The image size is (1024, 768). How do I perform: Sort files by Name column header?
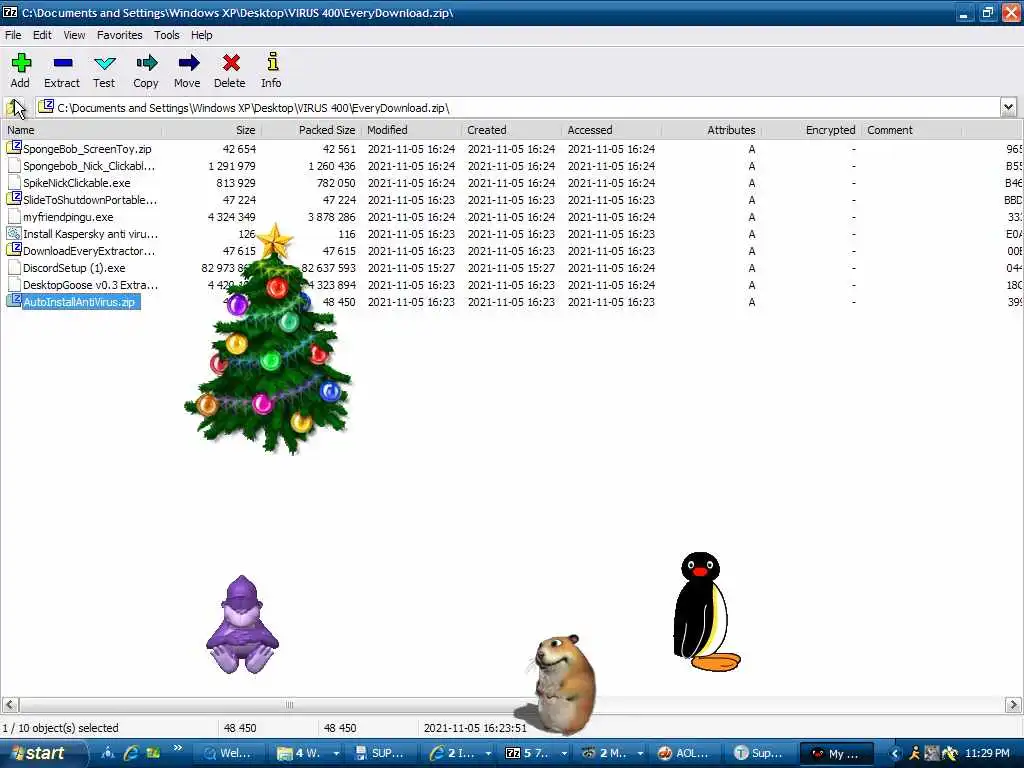click(x=81, y=130)
